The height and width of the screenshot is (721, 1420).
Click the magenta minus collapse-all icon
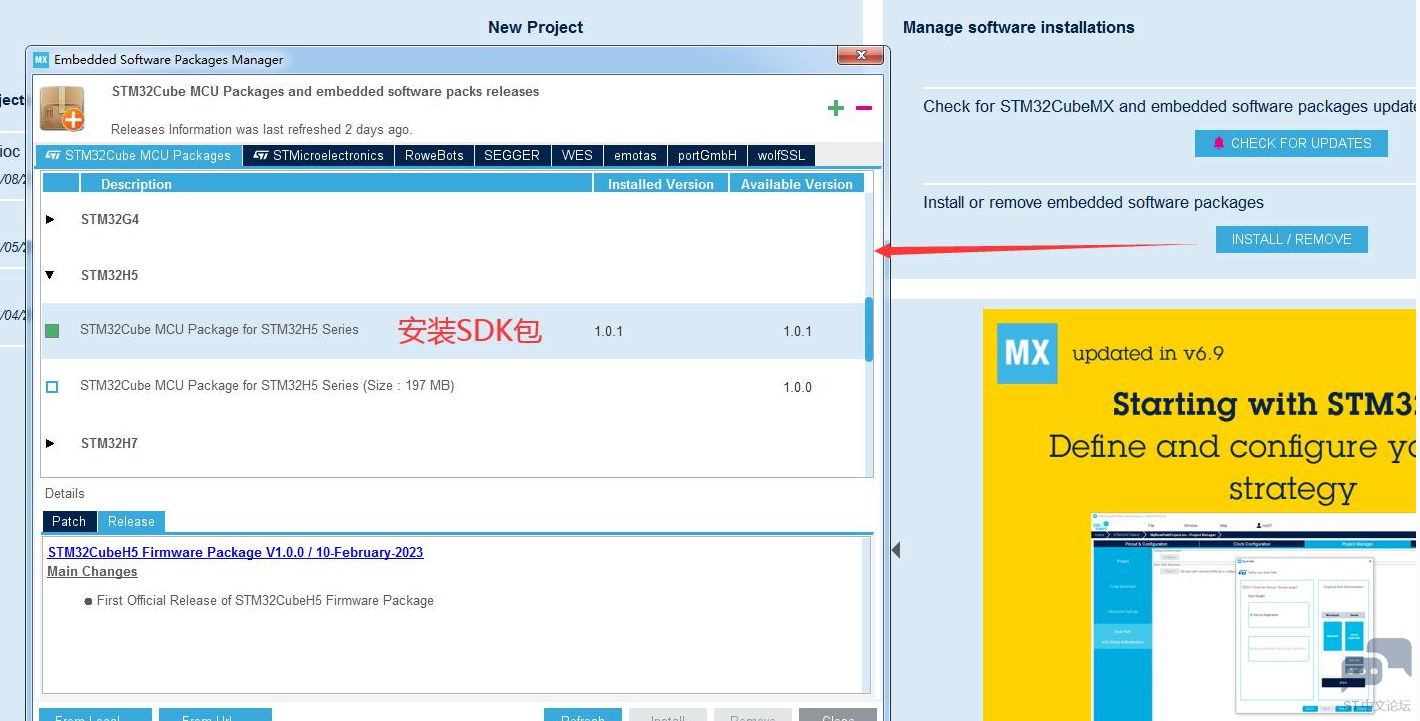click(x=864, y=108)
